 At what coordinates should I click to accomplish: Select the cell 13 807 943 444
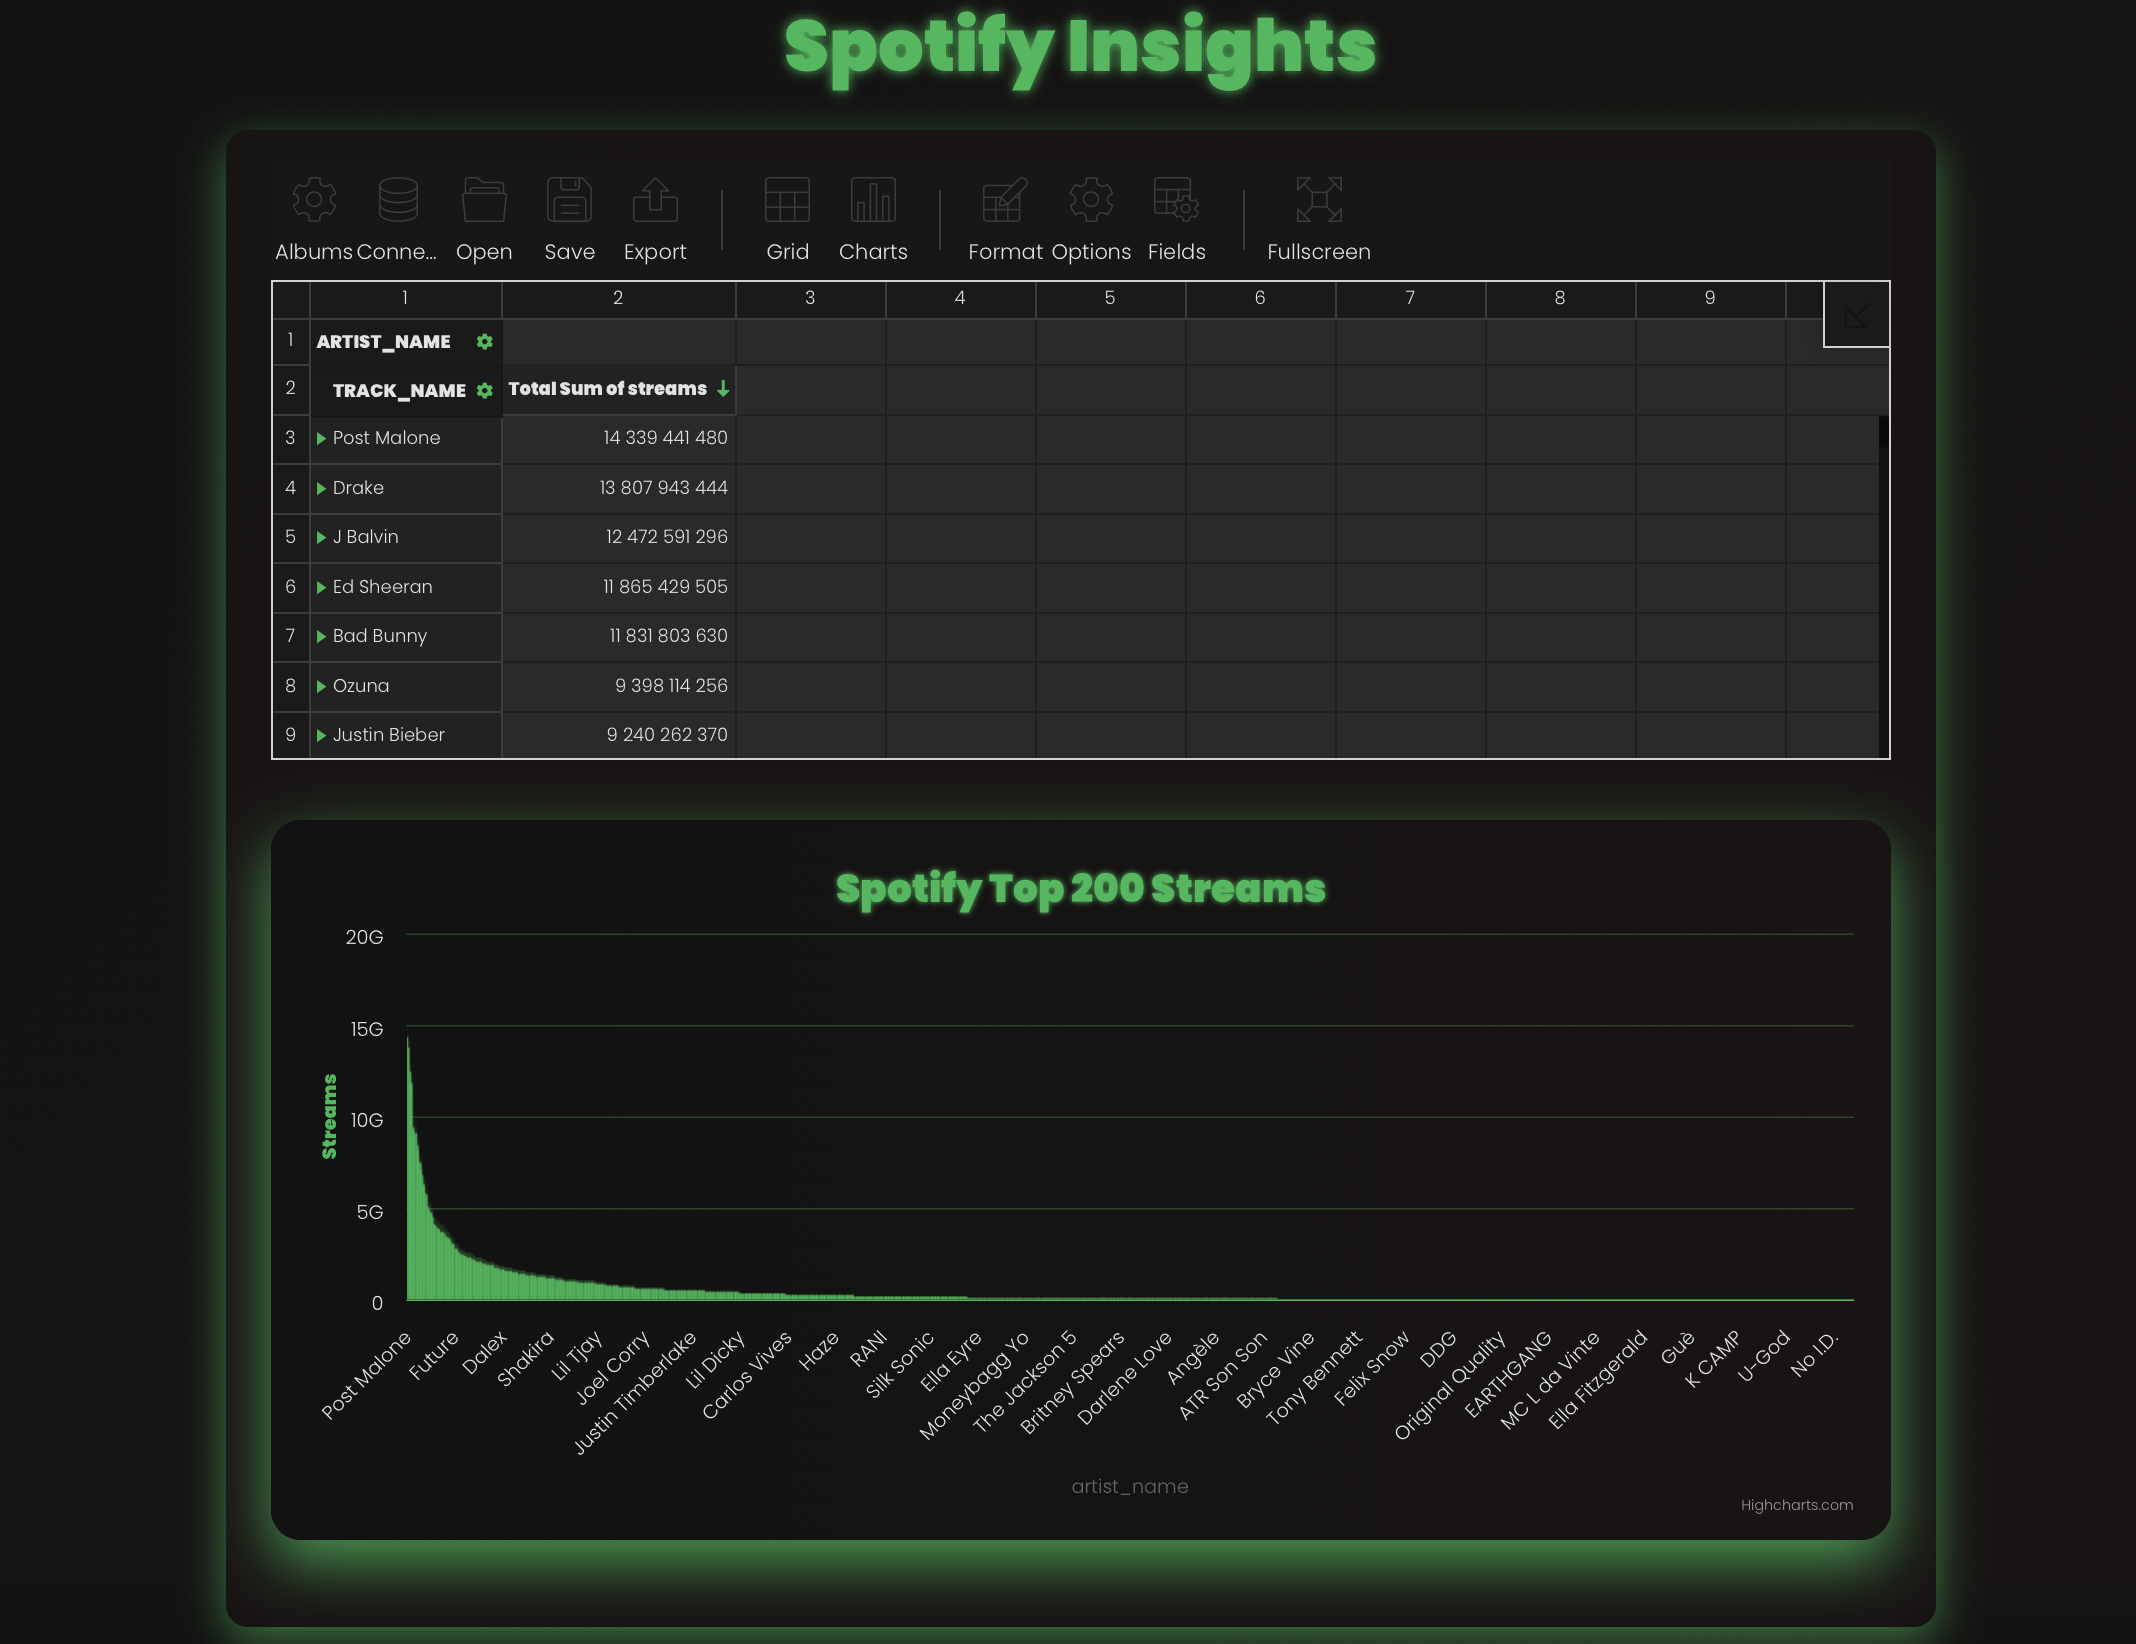point(619,488)
